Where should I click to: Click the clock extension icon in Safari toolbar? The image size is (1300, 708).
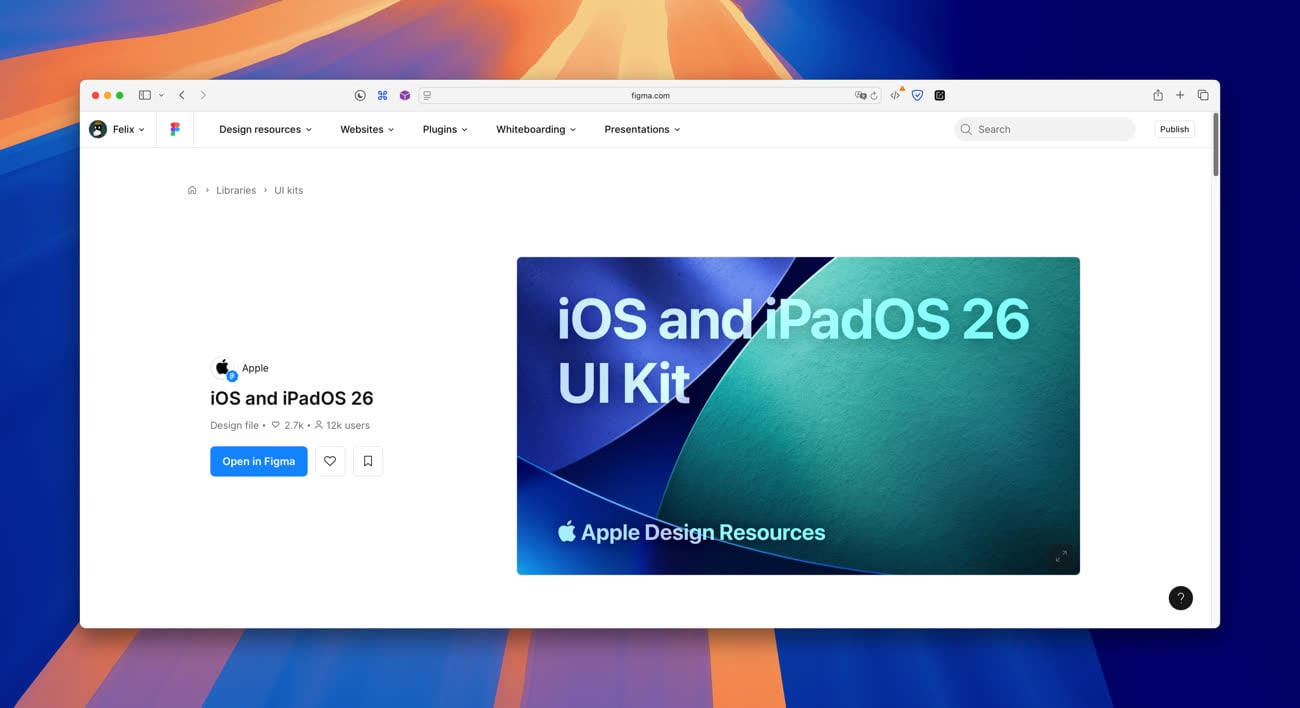[x=360, y=95]
